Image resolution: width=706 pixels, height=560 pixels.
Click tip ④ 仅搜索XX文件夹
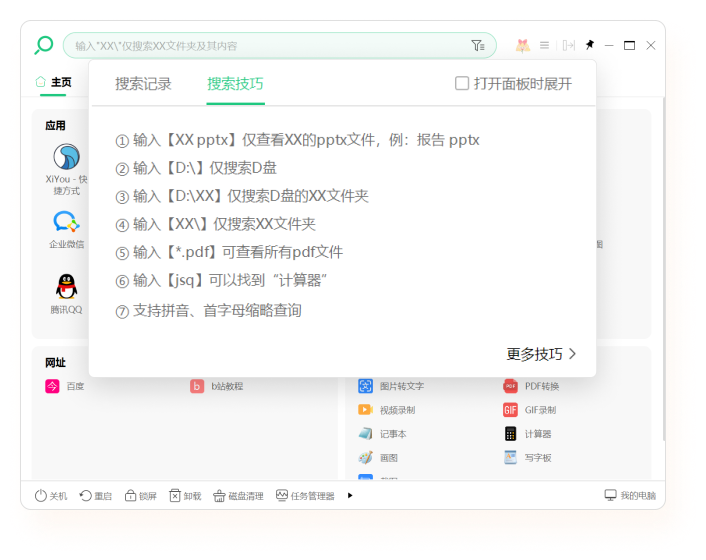[x=215, y=224]
